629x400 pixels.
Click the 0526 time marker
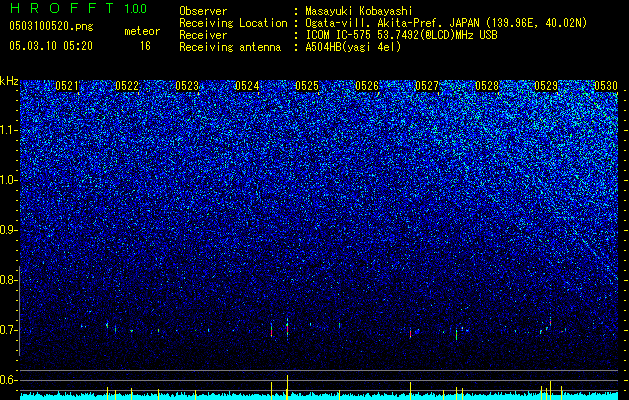367,86
